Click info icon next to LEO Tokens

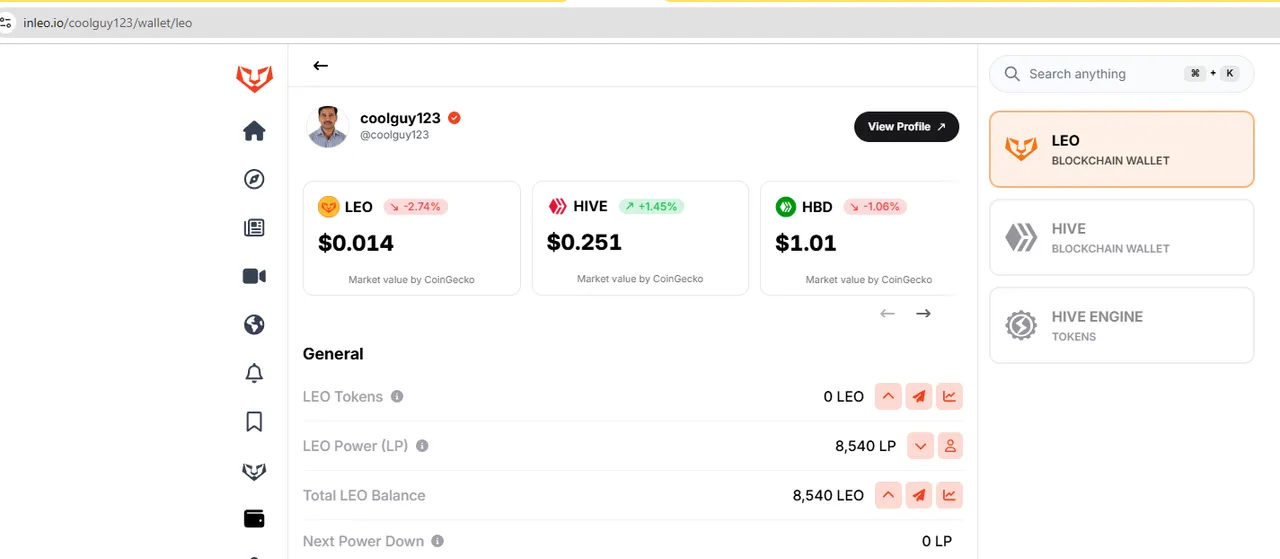tap(397, 397)
